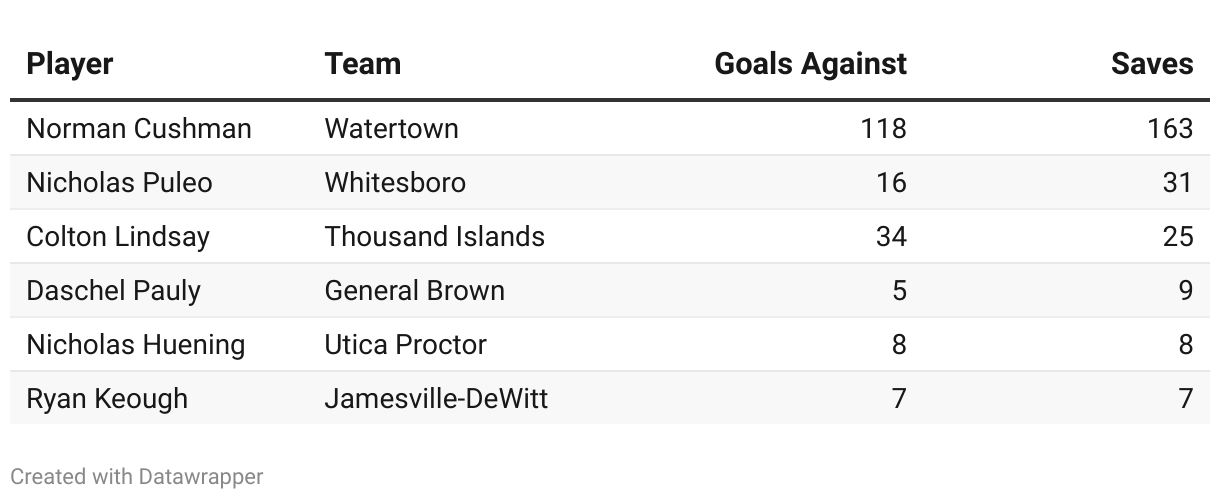Screen dimensions: 1220x500
Task: Select the Whitesboro team cell
Action: point(395,183)
